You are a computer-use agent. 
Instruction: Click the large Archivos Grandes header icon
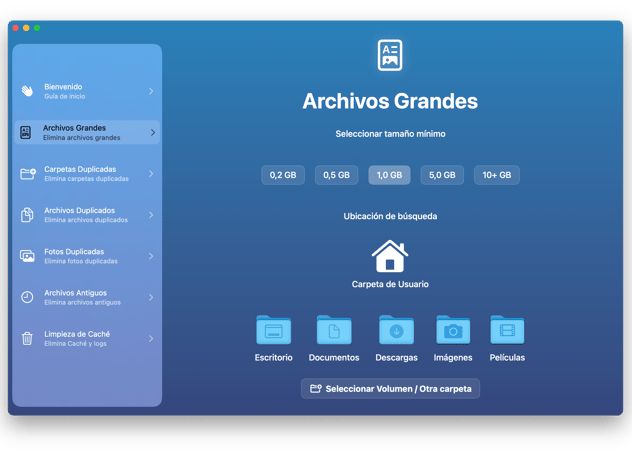pyautogui.click(x=390, y=55)
